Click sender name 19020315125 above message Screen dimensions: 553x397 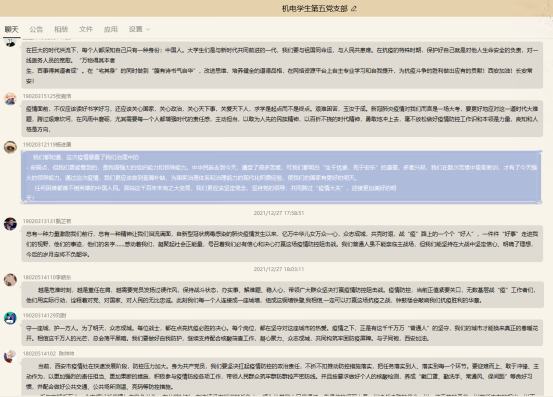(47, 96)
